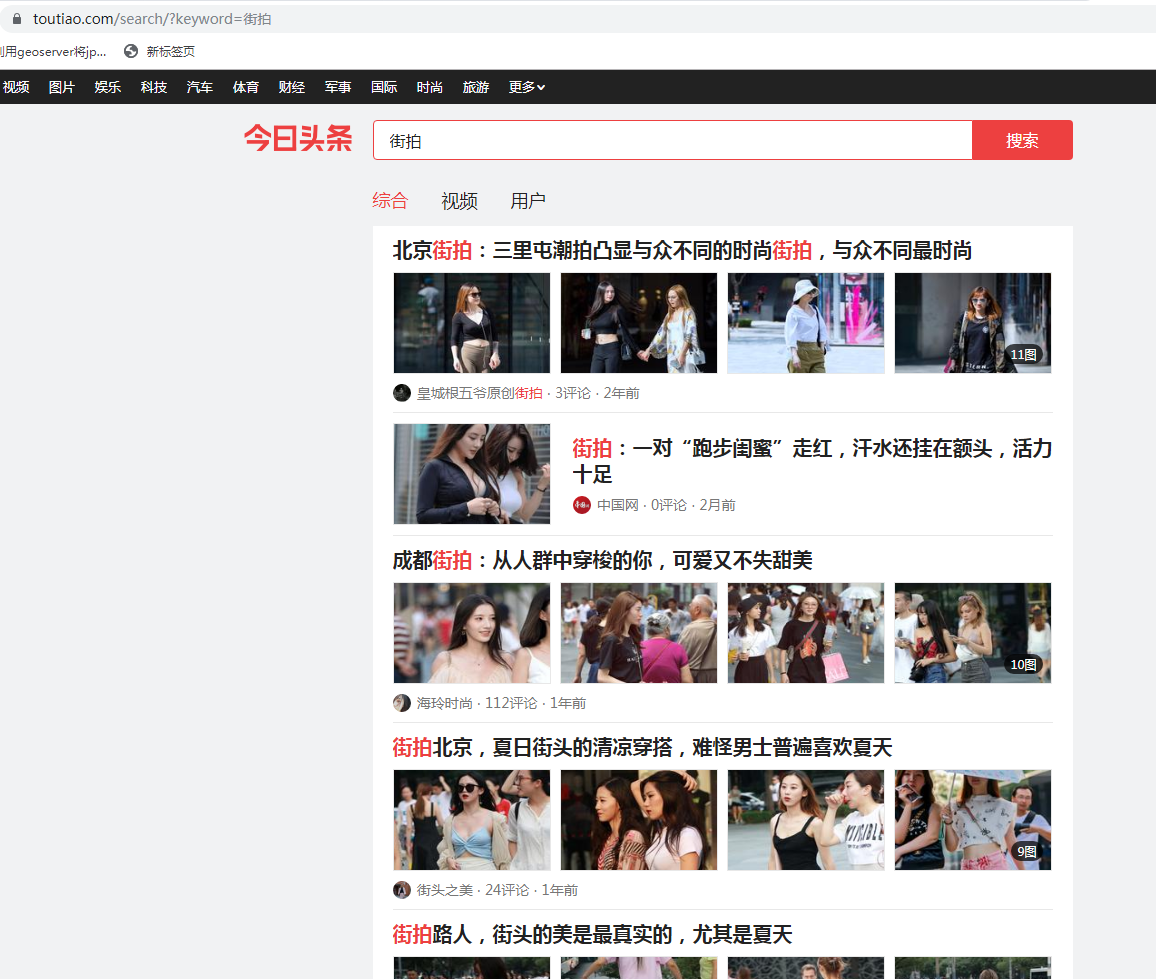Viewport: 1156px width, 979px height.
Task: Open article 街拍北京，夏日街头的清凉穿搭
Action: (x=642, y=748)
